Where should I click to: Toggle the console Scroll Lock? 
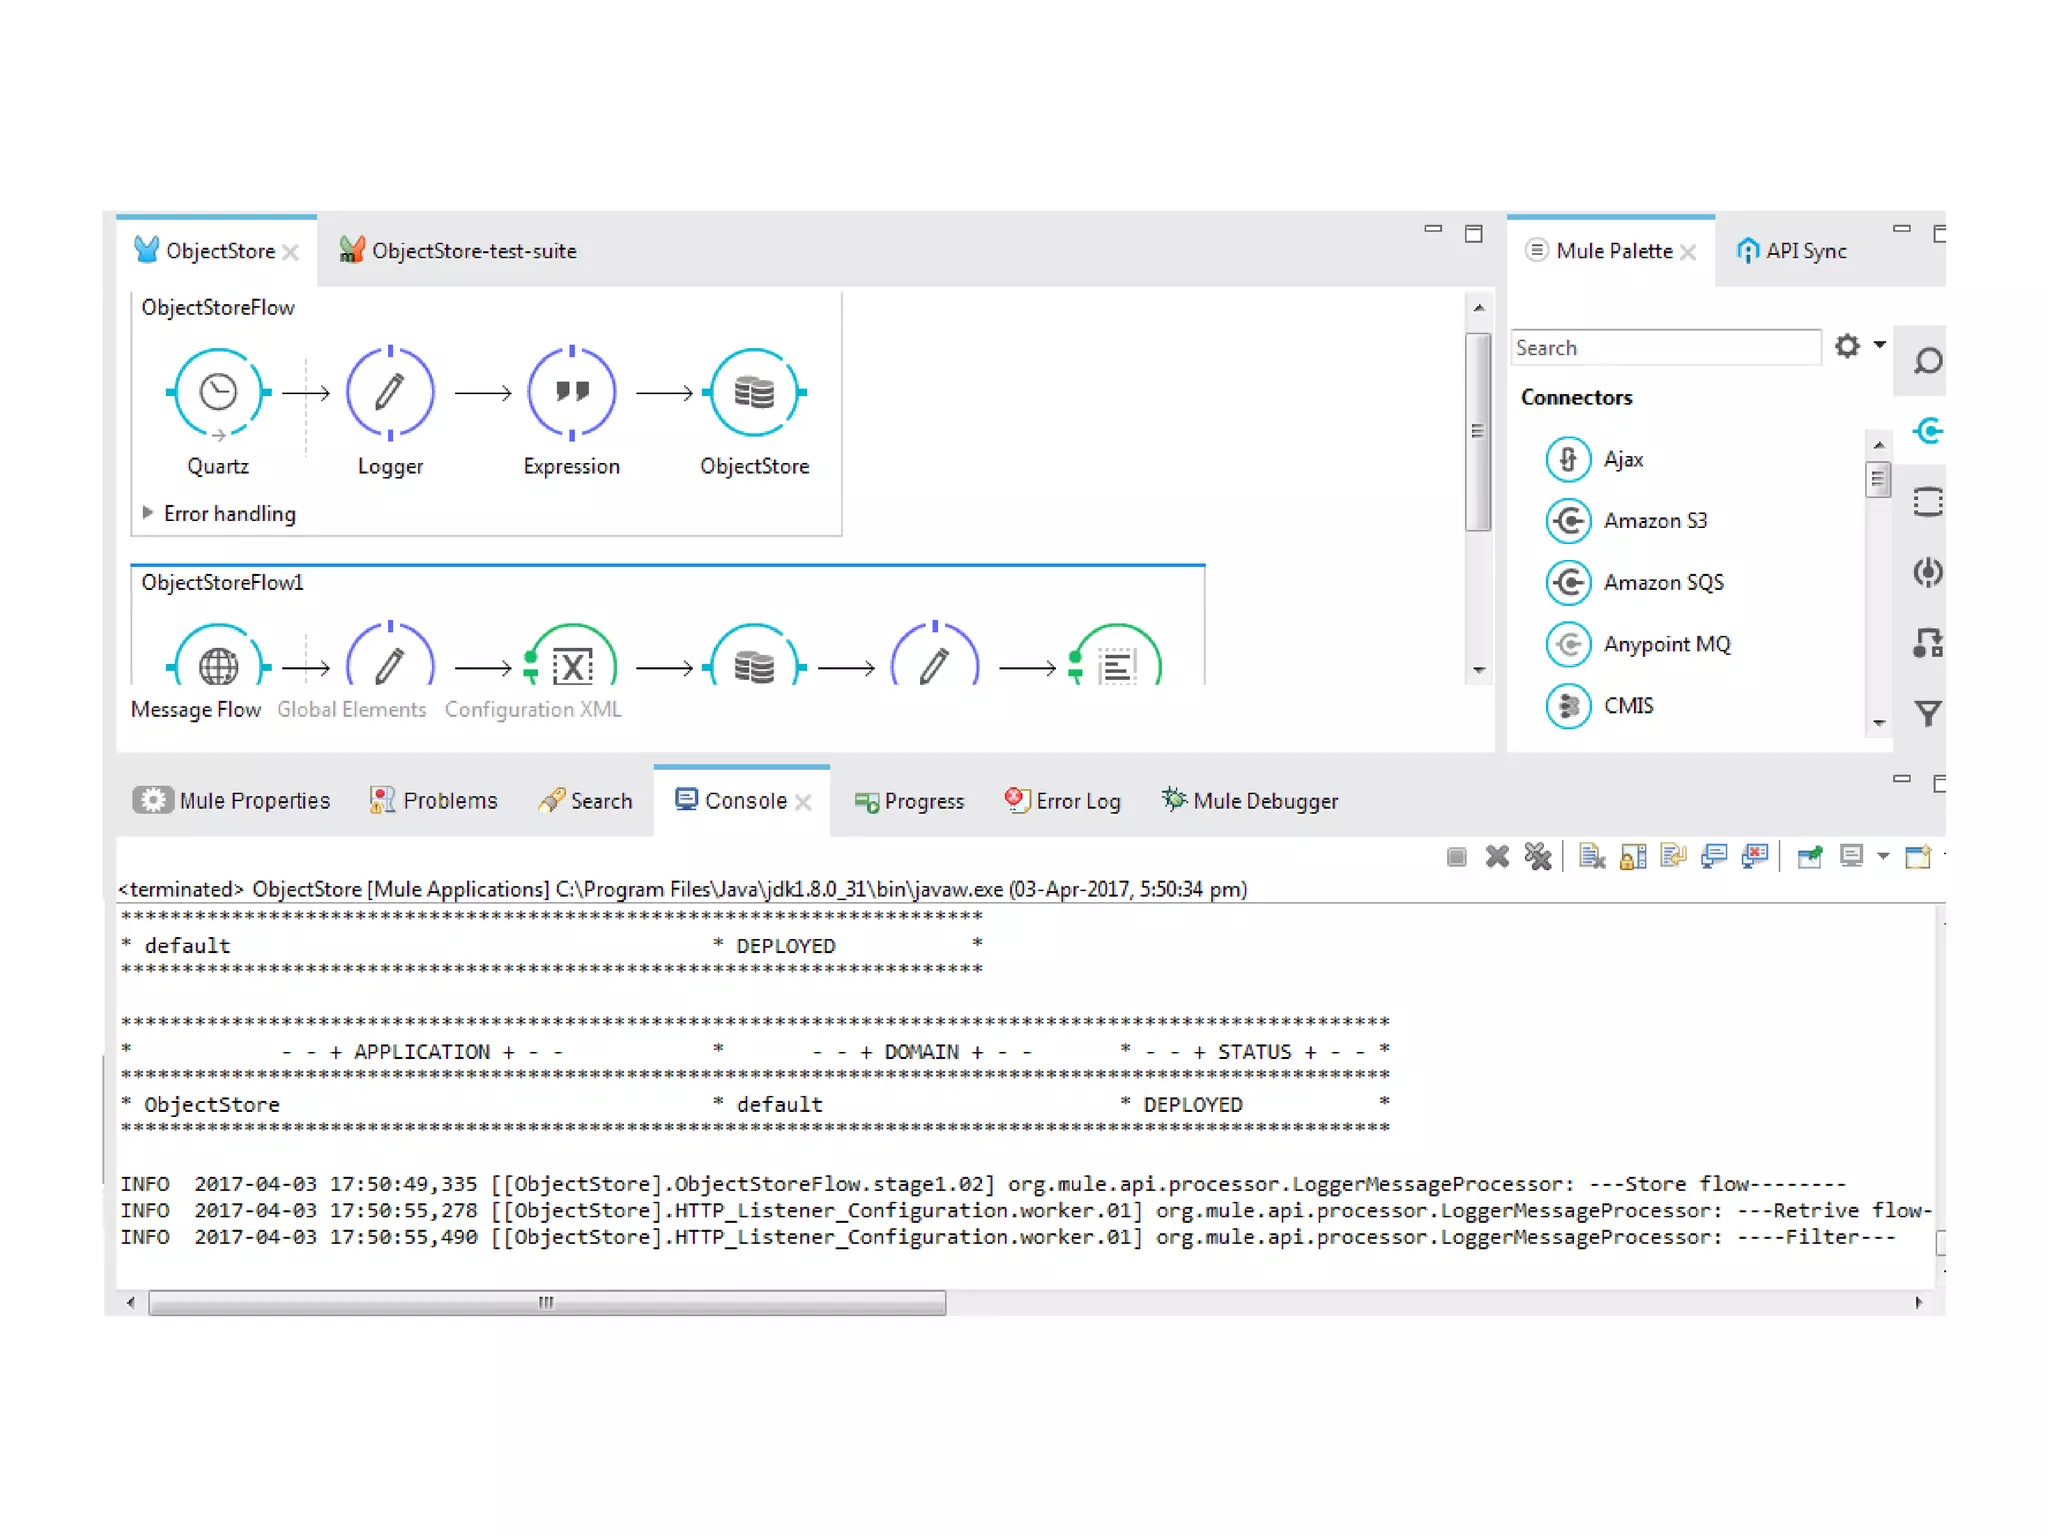[x=1632, y=857]
